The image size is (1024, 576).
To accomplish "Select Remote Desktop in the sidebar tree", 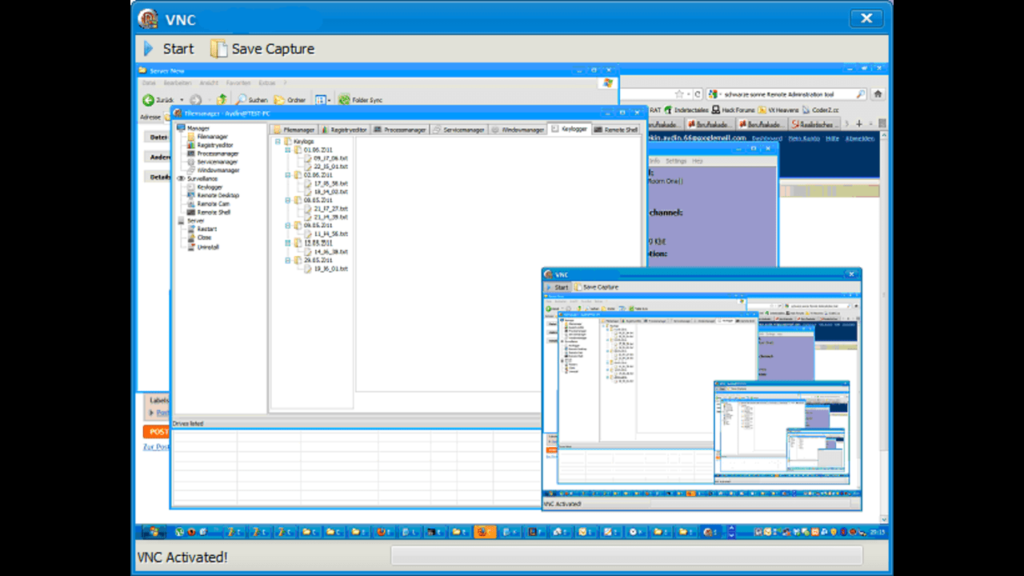I will coord(218,195).
